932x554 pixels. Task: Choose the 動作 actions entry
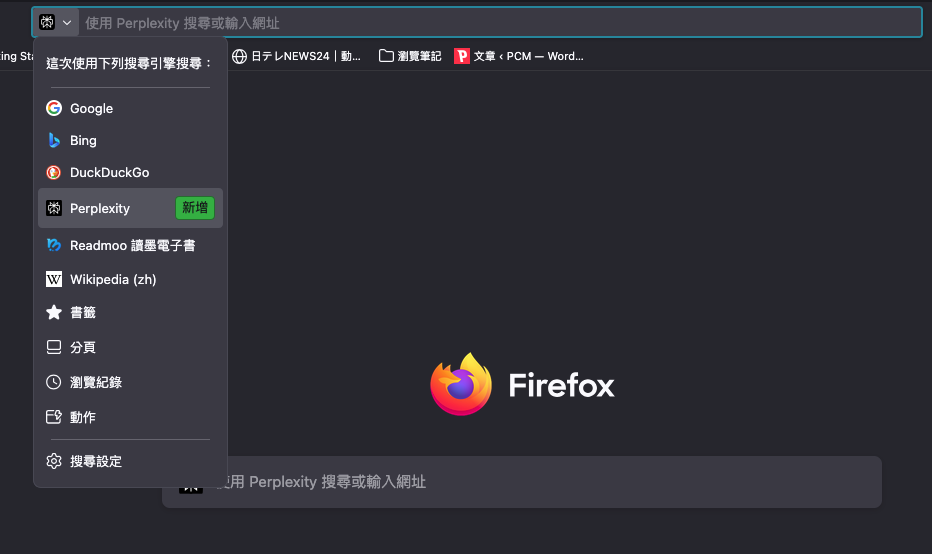click(x=82, y=417)
